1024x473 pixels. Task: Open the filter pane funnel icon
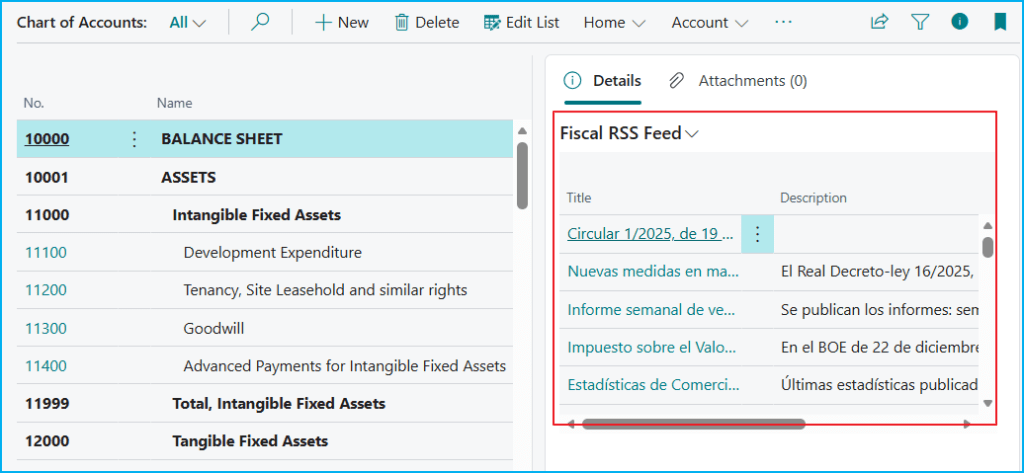point(920,22)
